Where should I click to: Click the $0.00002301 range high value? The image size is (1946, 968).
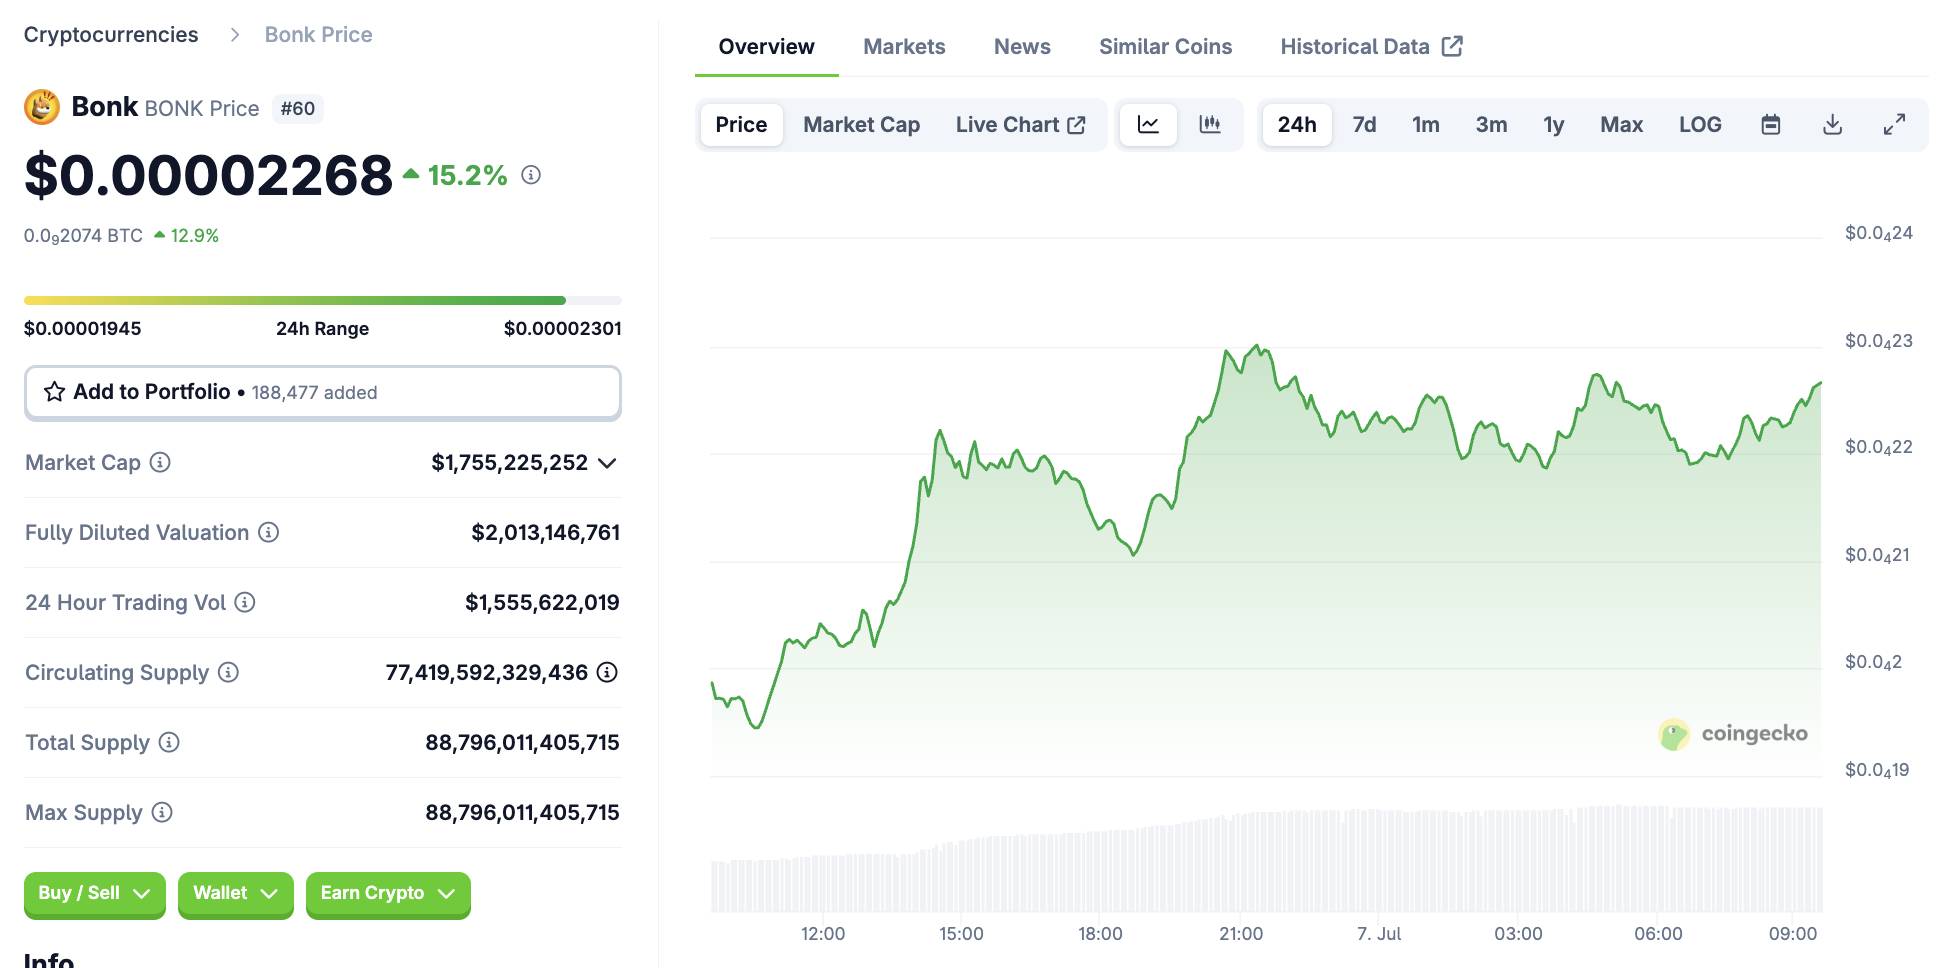(x=562, y=329)
